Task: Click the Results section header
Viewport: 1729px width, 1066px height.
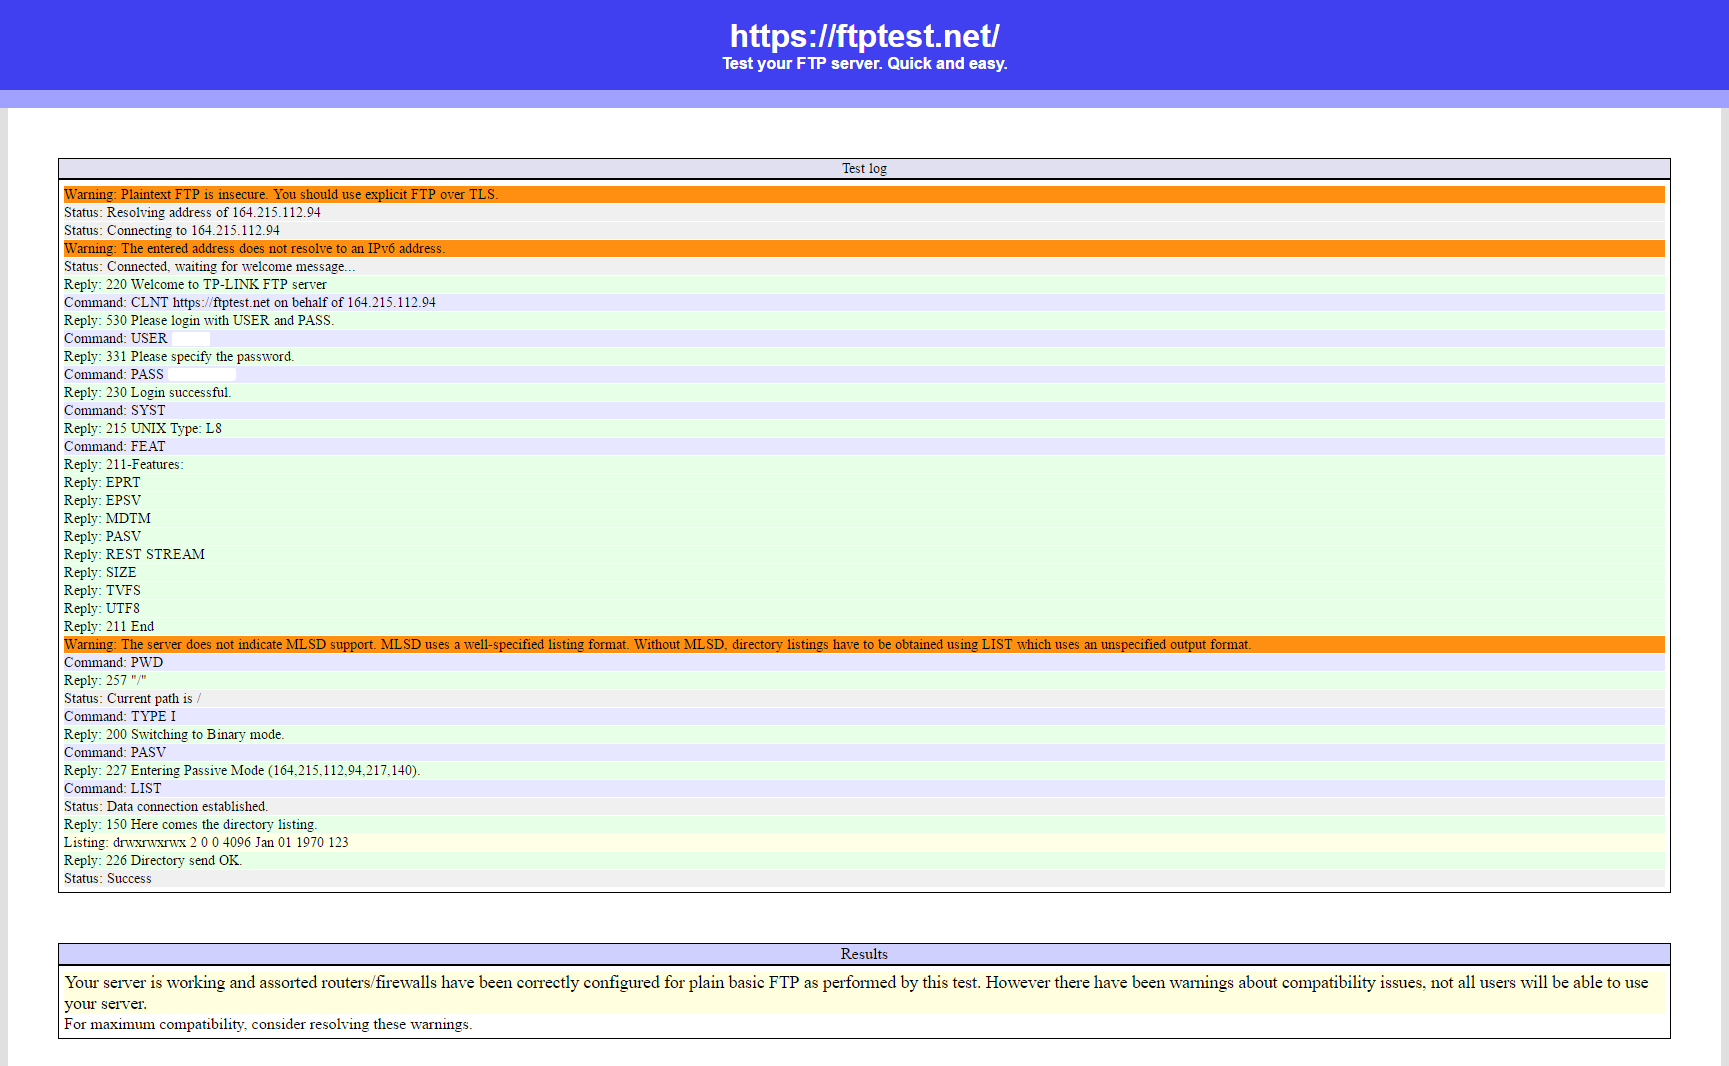Action: [x=864, y=954]
